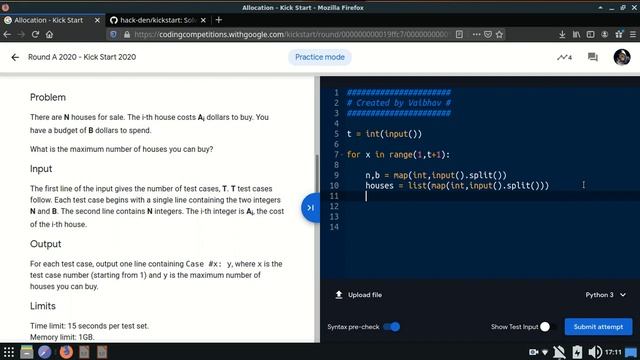Save page to Pocket icon
The image size is (640, 360).
click(488, 34)
